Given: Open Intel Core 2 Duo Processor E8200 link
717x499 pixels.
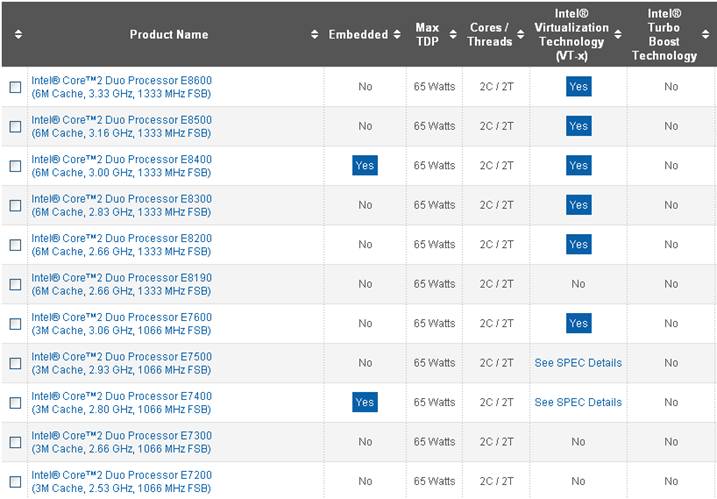Looking at the screenshot, I should (122, 245).
